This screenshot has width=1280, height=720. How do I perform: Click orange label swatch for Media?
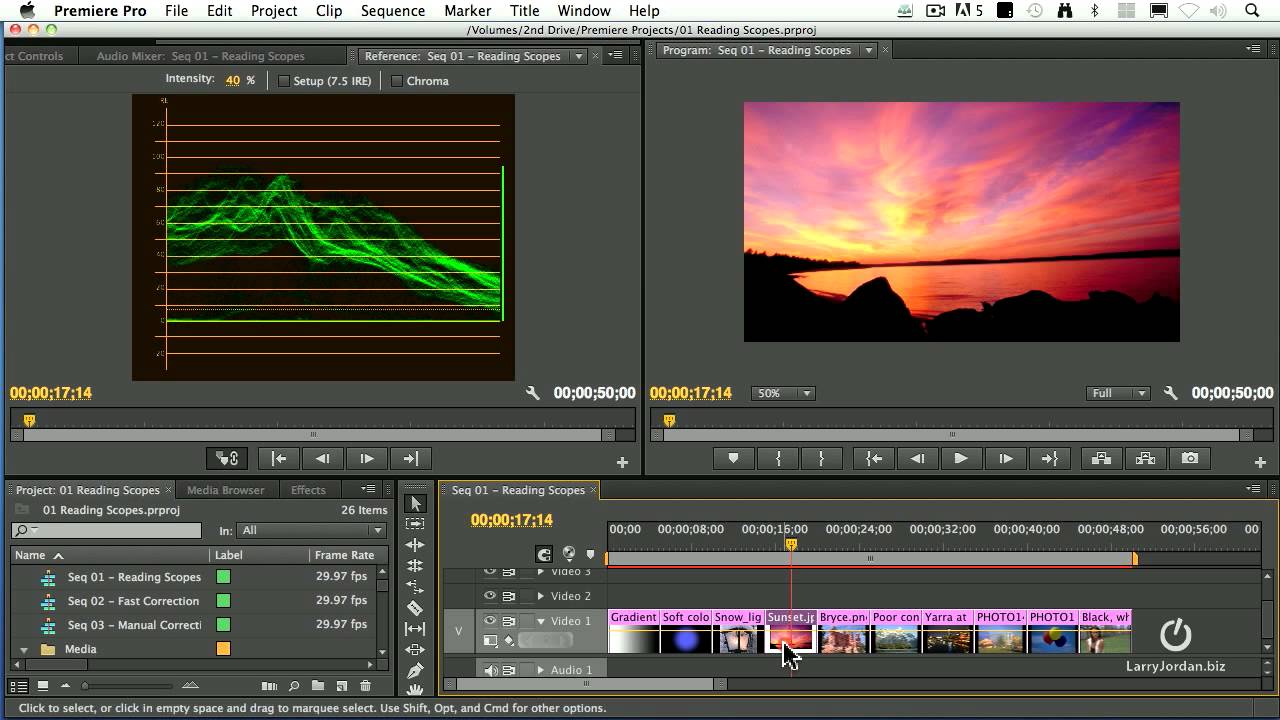(x=223, y=649)
